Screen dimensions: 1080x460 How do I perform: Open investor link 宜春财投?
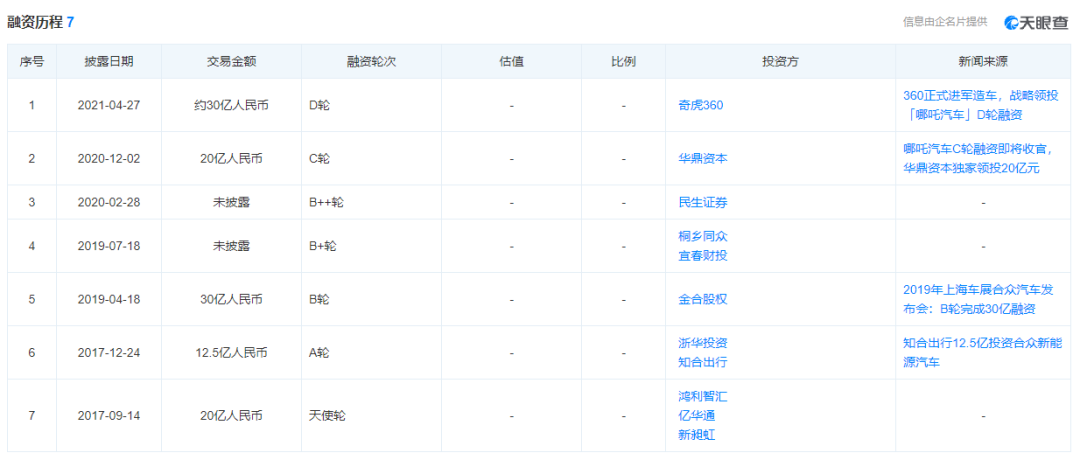pyautogui.click(x=703, y=256)
